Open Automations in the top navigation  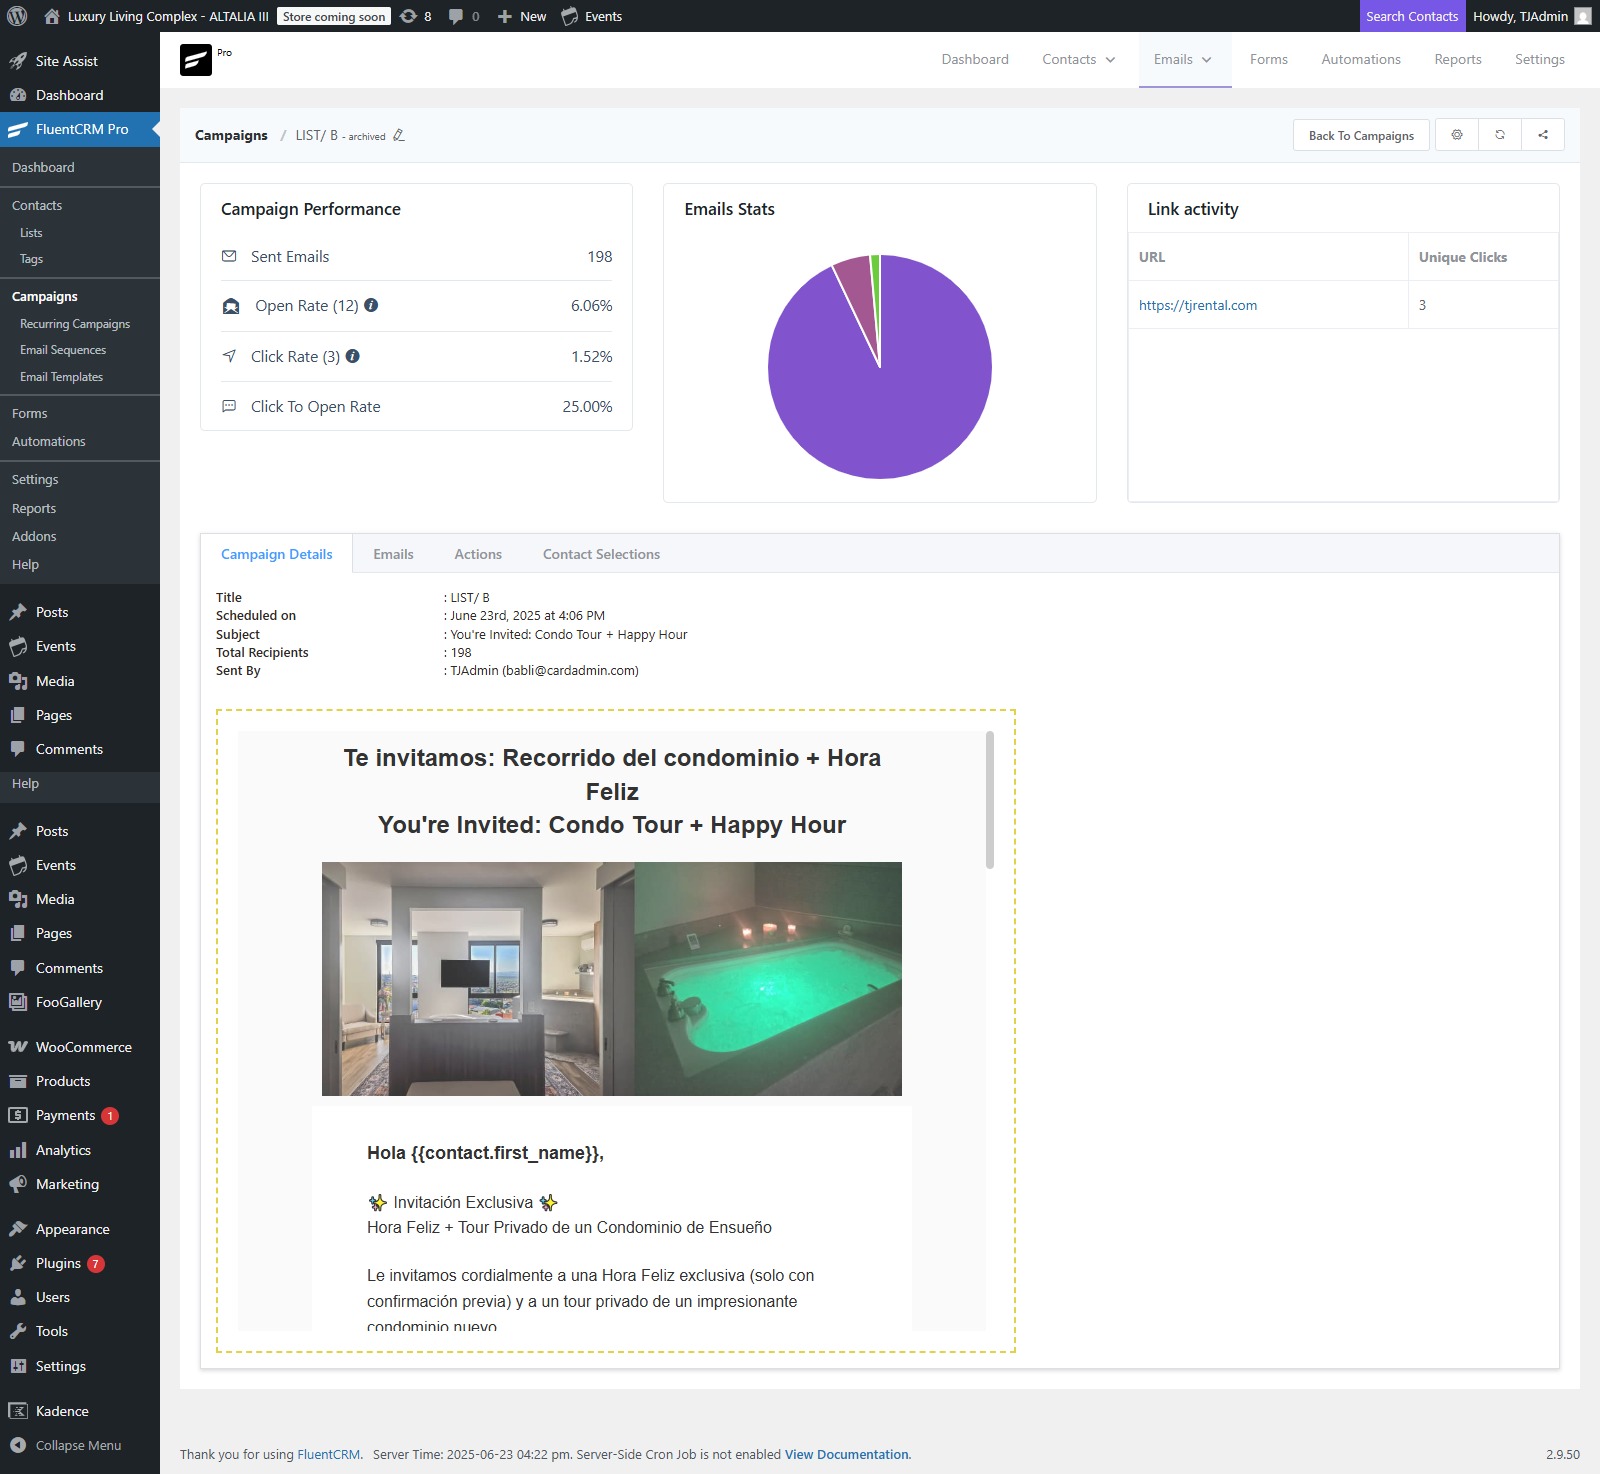tap(1361, 59)
